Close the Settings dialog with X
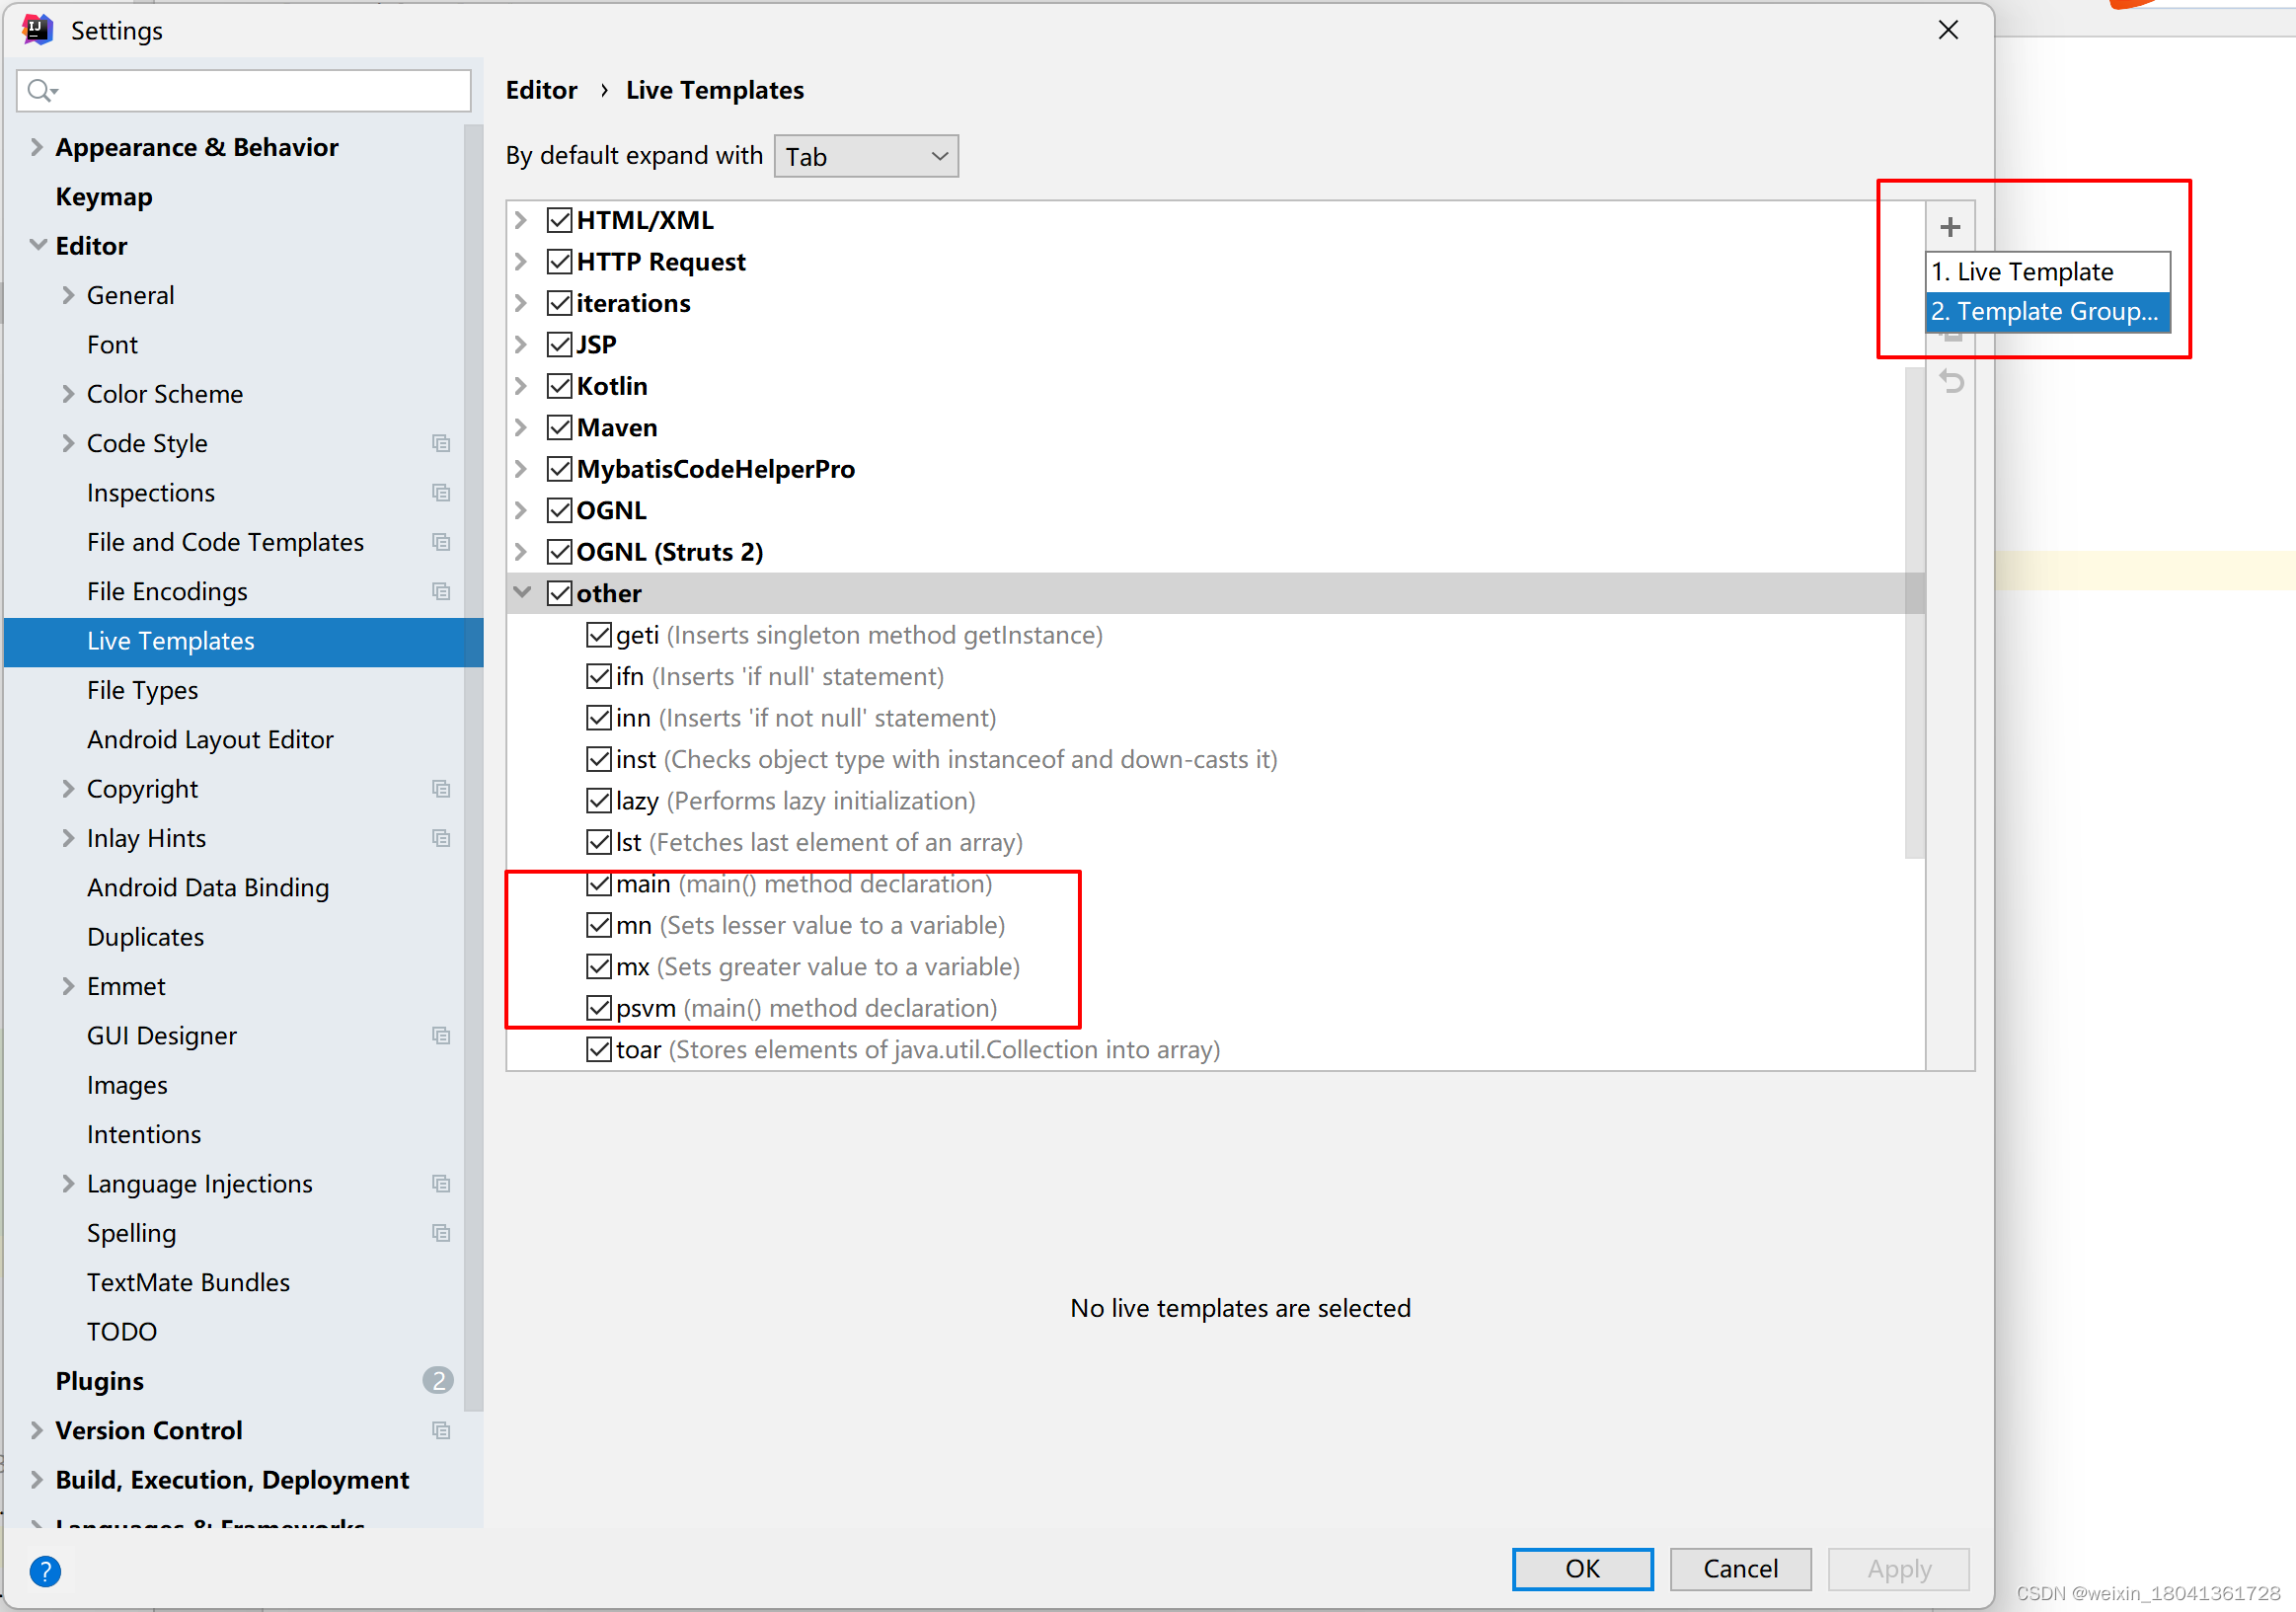The image size is (2296, 1612). tap(1947, 30)
